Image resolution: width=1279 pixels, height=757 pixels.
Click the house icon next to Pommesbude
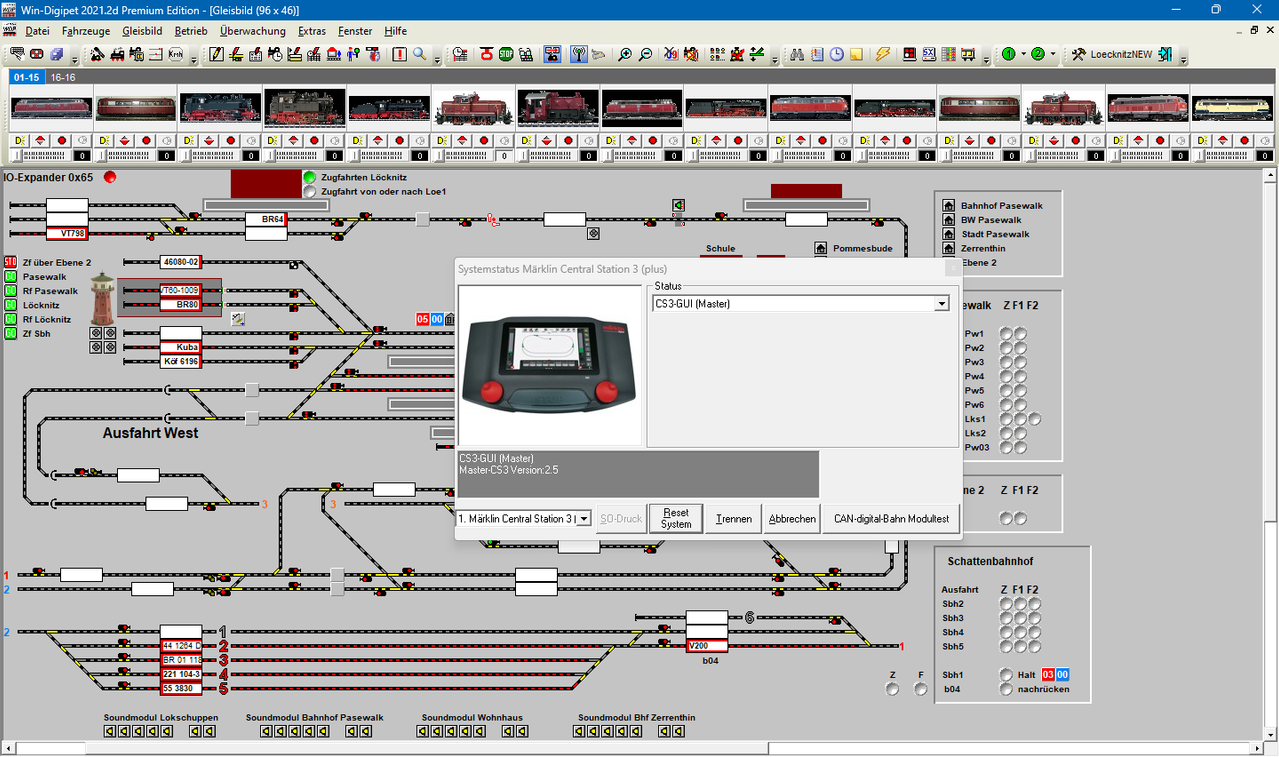[x=821, y=248]
